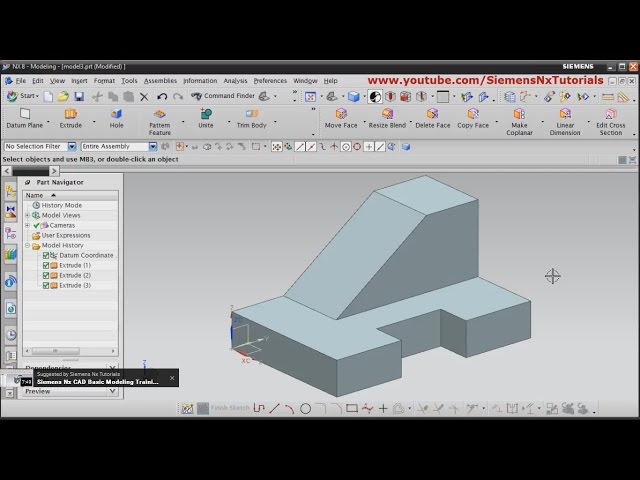Screen dimensions: 640x480
Task: Select the sketch Rectangle tool in bottom toolbar
Action: click(x=352, y=408)
